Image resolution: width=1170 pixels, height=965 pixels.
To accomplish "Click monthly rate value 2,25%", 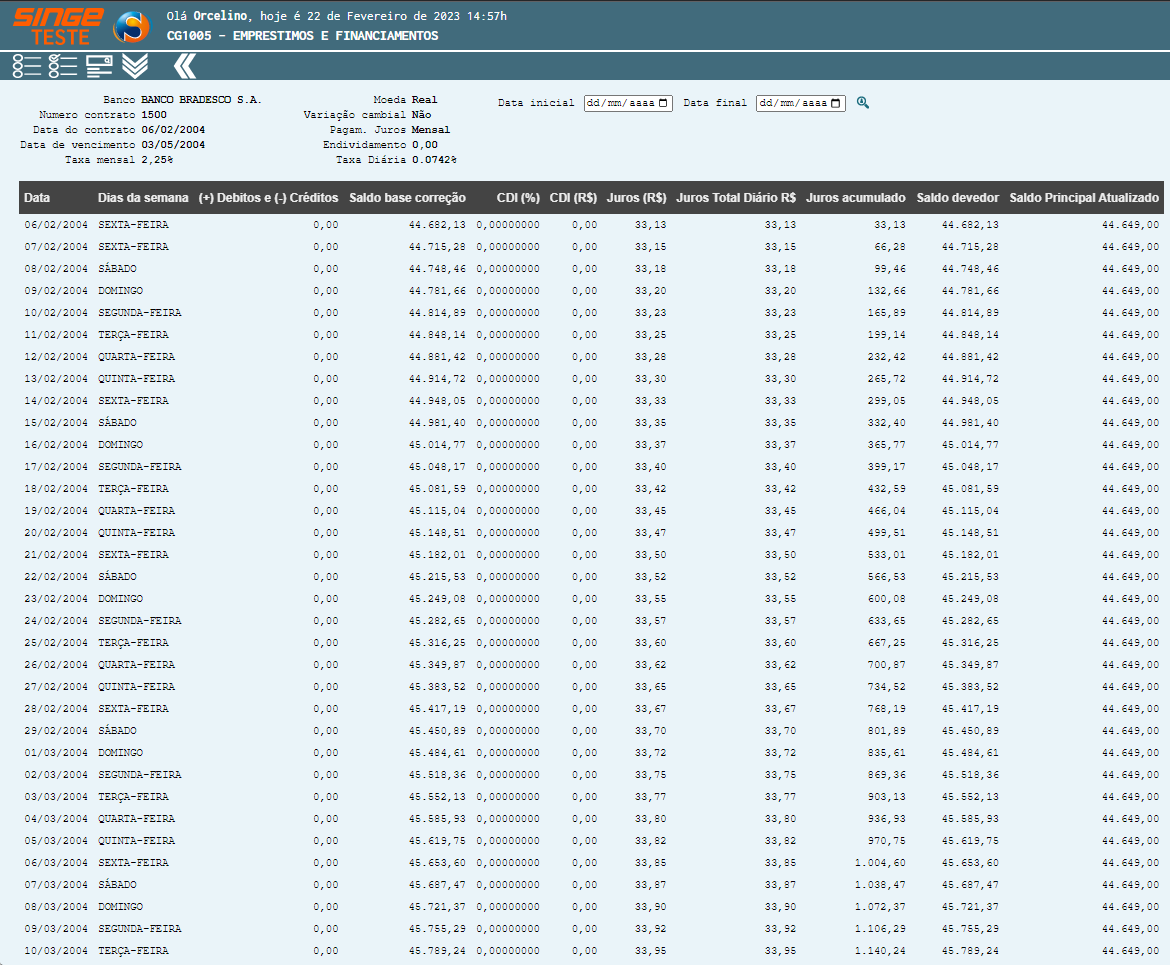I will click(x=157, y=160).
